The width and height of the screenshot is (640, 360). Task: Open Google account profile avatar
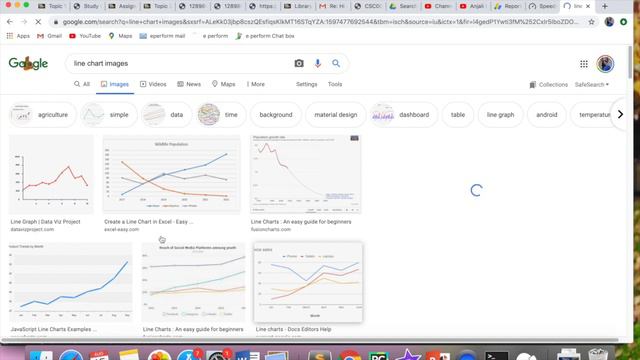605,64
